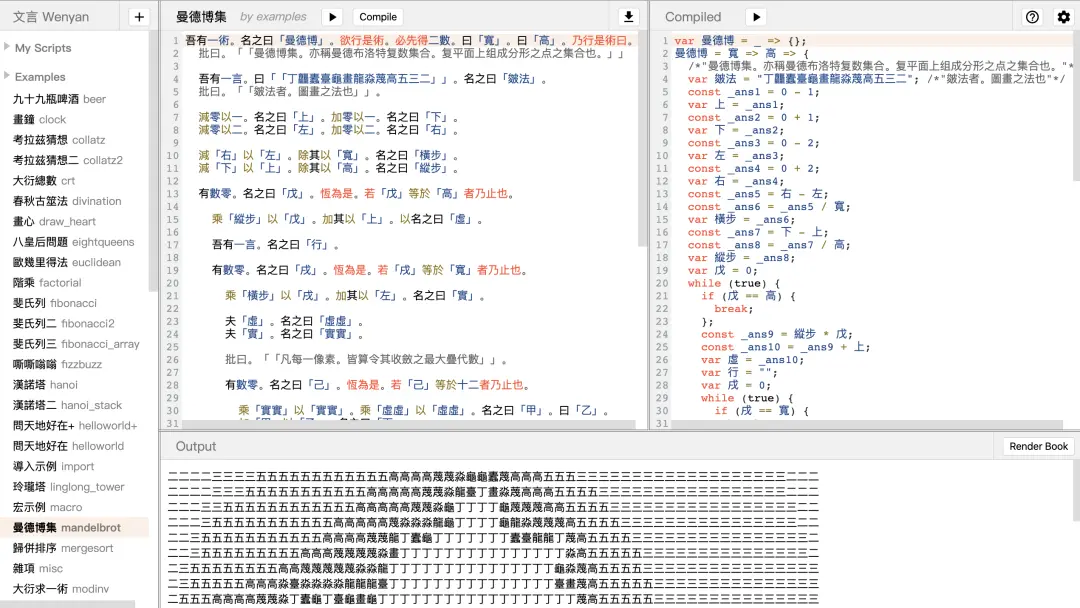Image resolution: width=1080 pixels, height=608 pixels.
Task: Open the collatz2 example
Action: [x=74, y=160]
